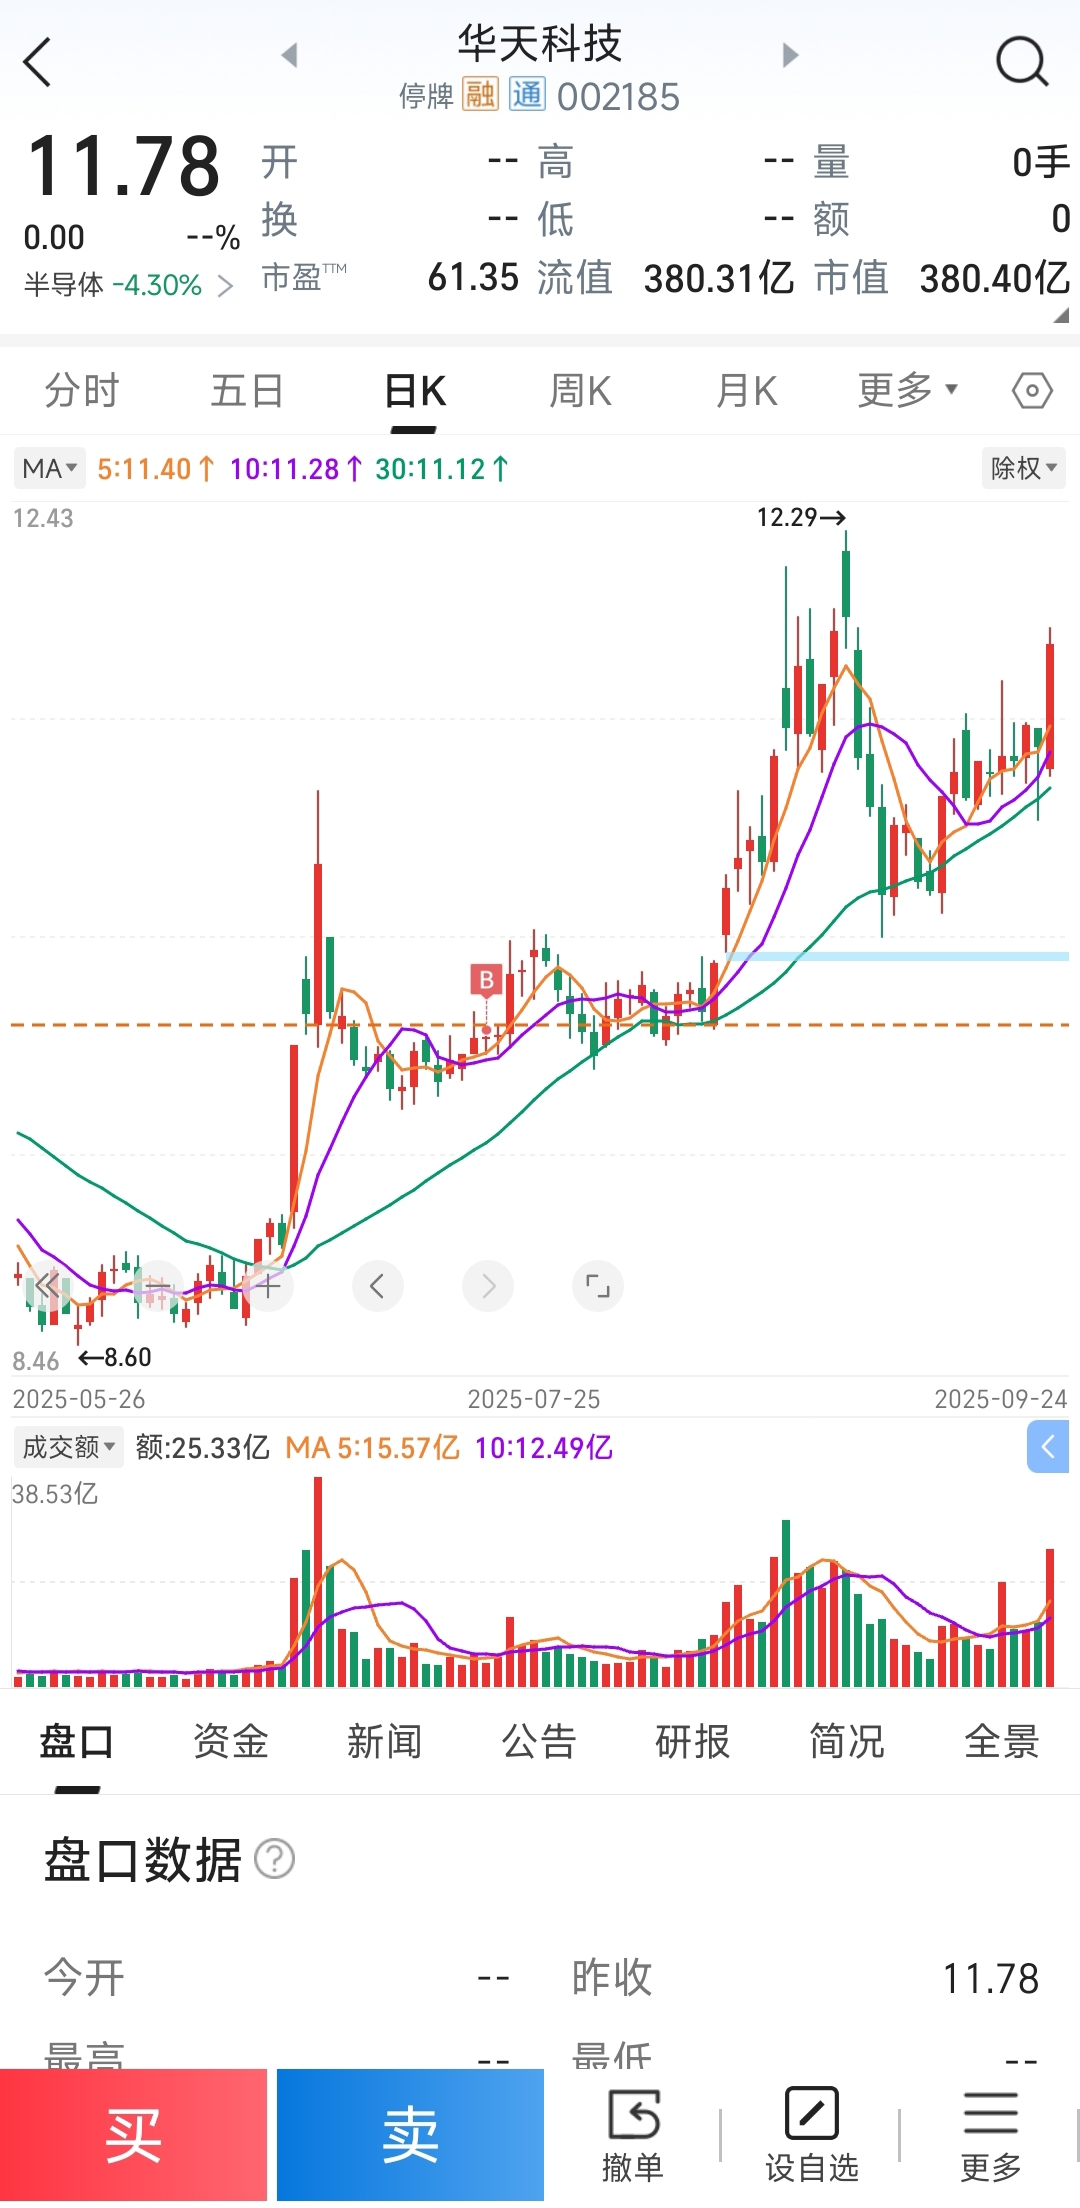Go to next stock with right triangle
Image resolution: width=1080 pixels, height=2208 pixels.
click(x=790, y=55)
